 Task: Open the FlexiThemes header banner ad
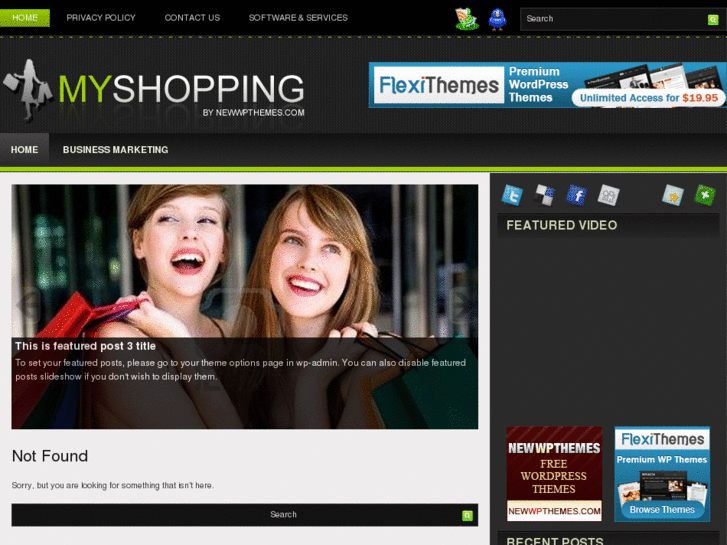548,85
